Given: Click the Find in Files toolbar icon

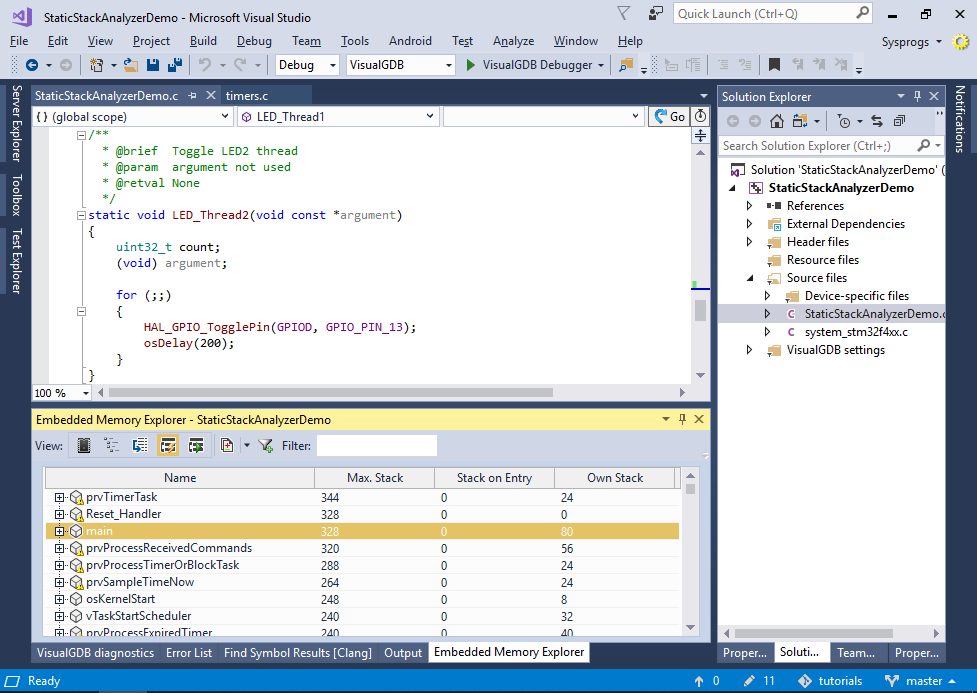Looking at the screenshot, I should coord(626,65).
